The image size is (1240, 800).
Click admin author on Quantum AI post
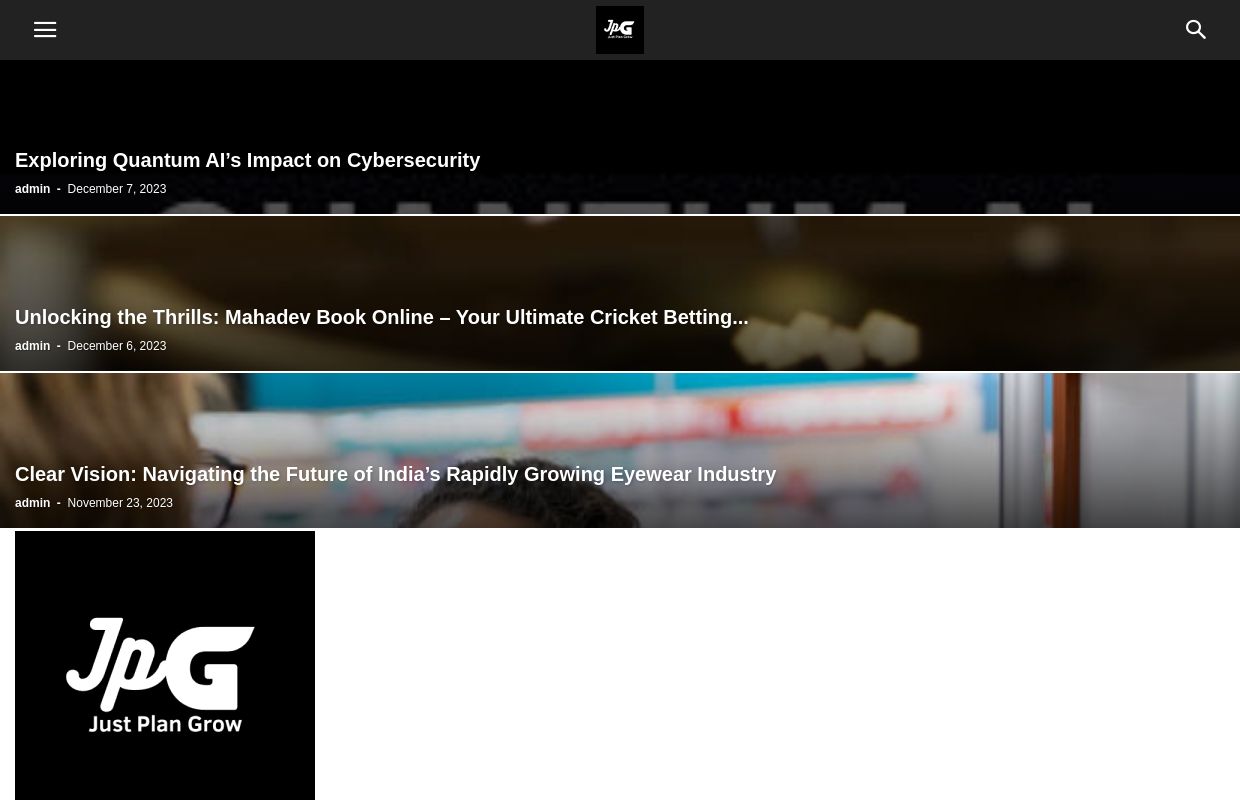pyautogui.click(x=32, y=189)
